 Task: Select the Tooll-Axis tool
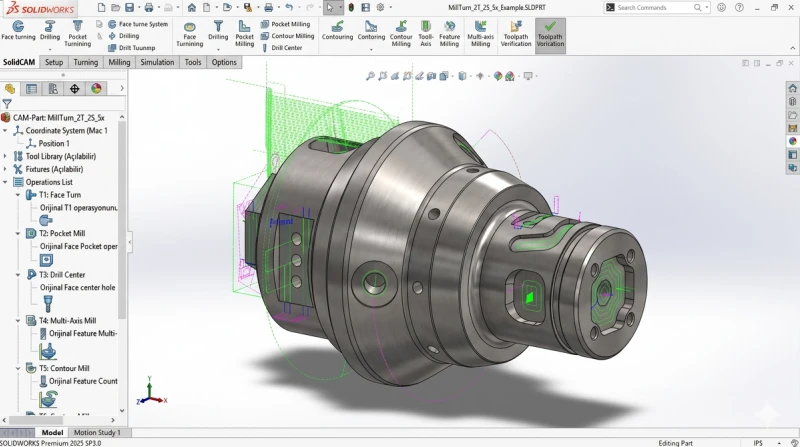(x=426, y=34)
